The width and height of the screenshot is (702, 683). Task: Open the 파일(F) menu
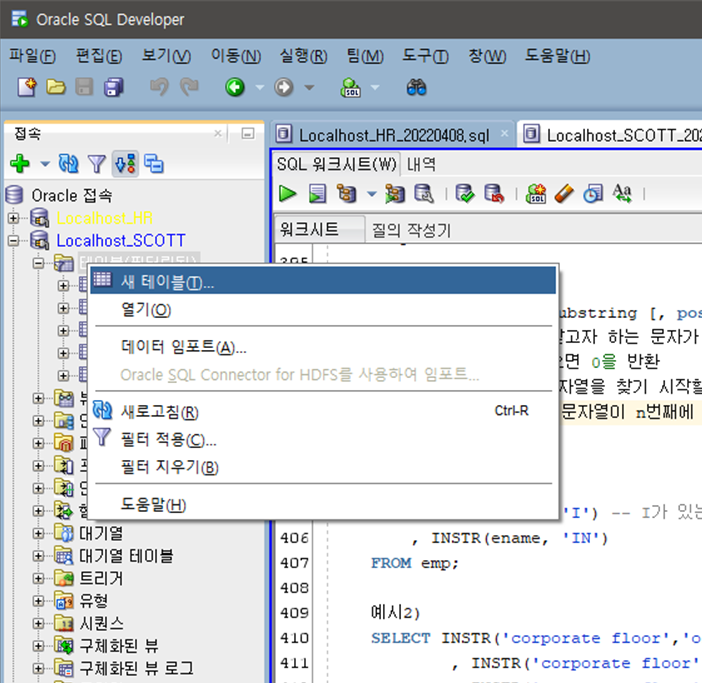32,55
